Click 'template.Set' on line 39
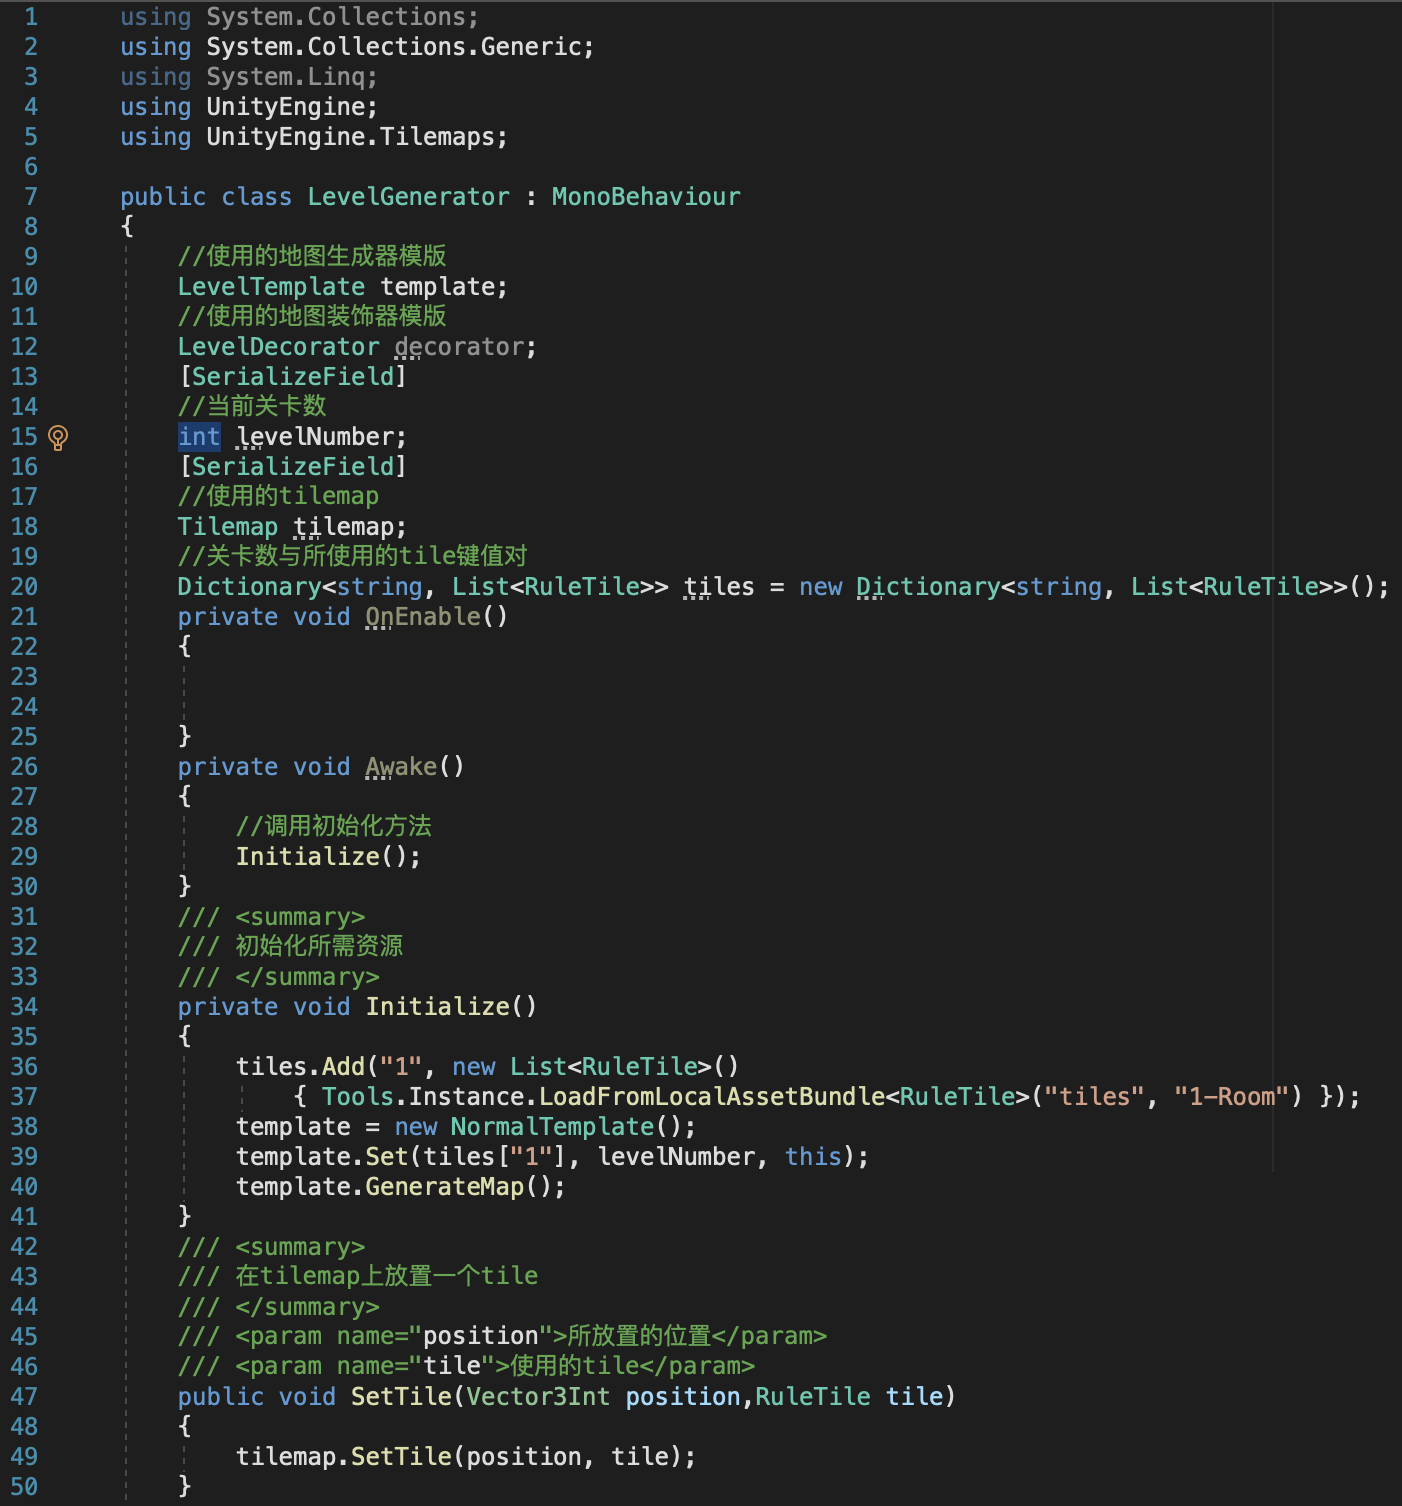Image resolution: width=1402 pixels, height=1506 pixels. point(321,1157)
